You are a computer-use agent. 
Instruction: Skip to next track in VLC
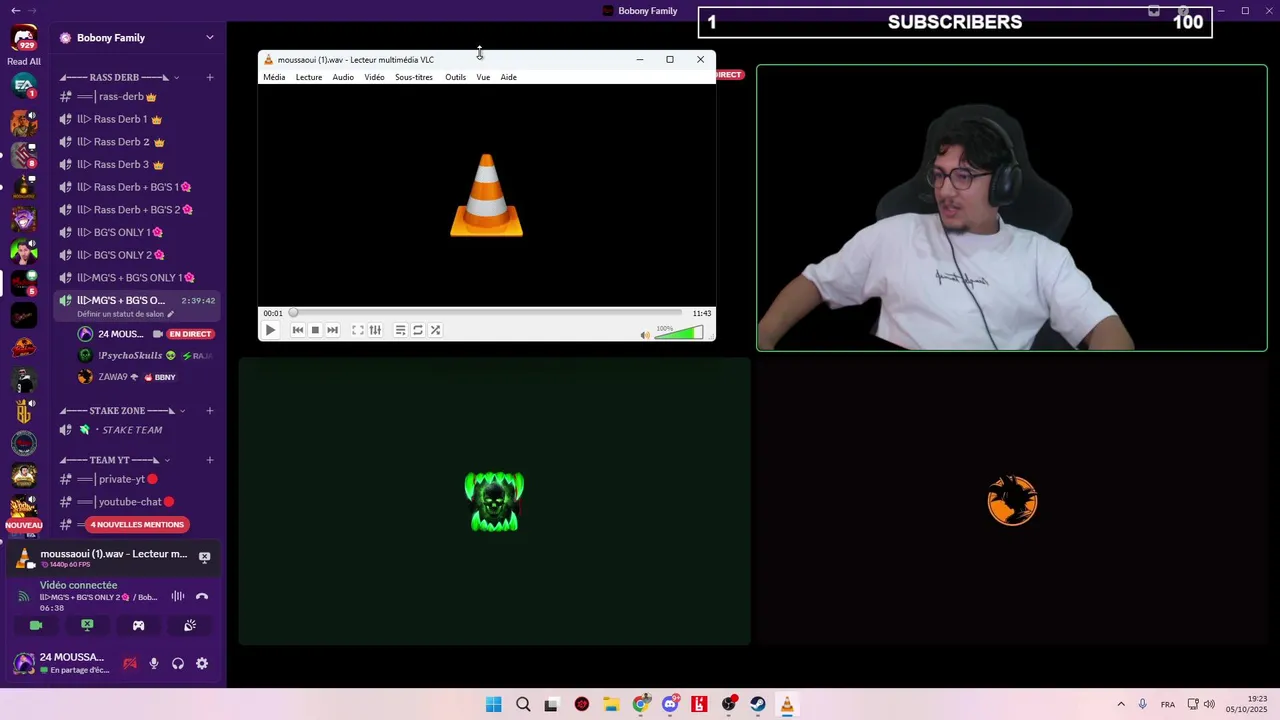pyautogui.click(x=332, y=330)
